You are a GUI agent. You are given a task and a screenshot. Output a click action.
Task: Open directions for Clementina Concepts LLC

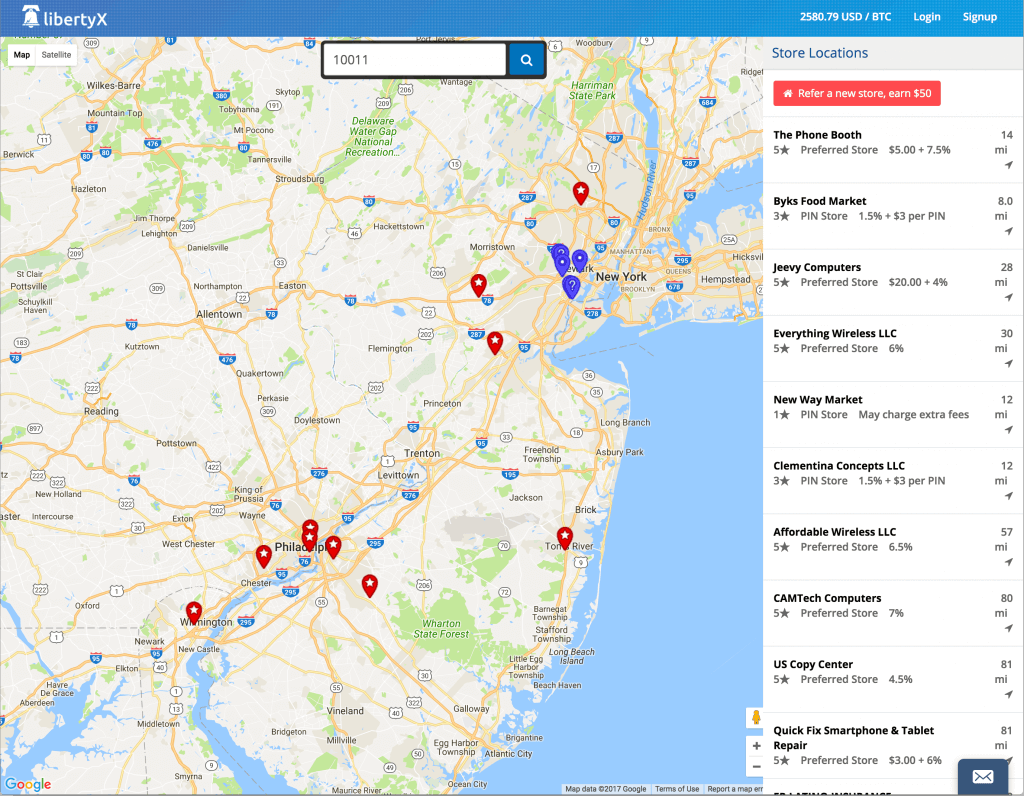coord(1008,496)
